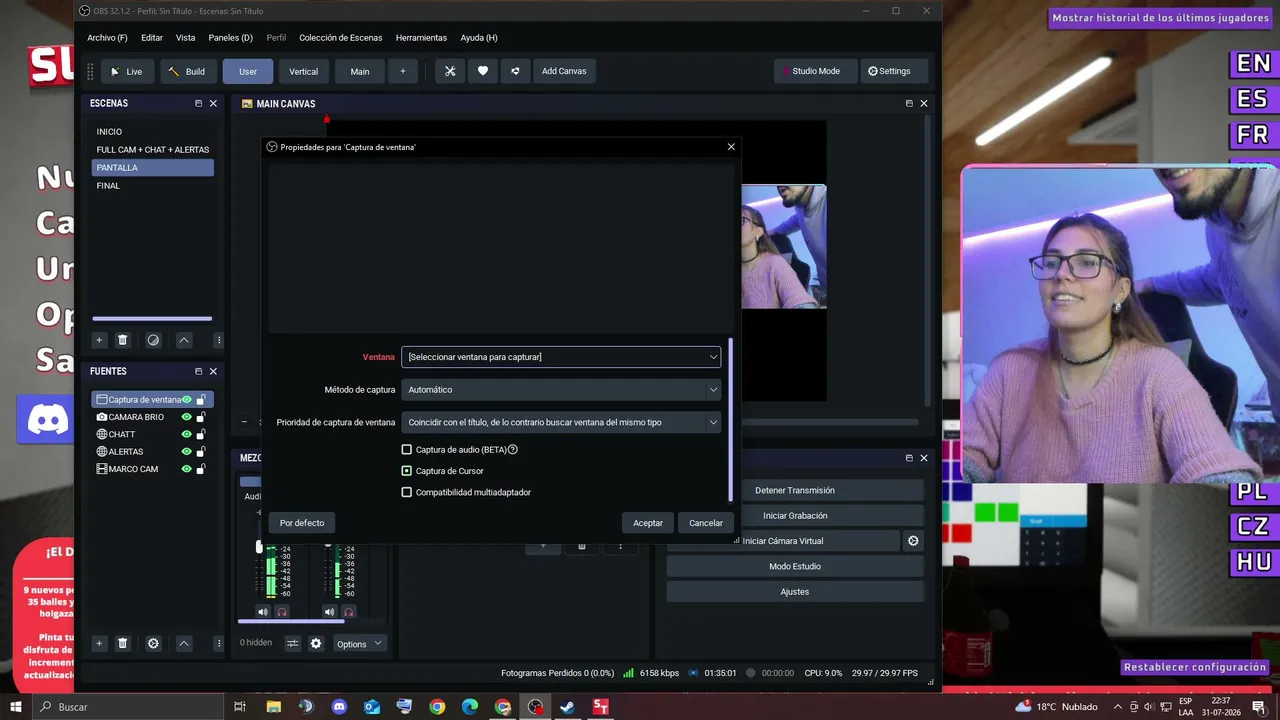Open more options dots in Fuentes panel
The image size is (1280, 720).
[x=219, y=643]
